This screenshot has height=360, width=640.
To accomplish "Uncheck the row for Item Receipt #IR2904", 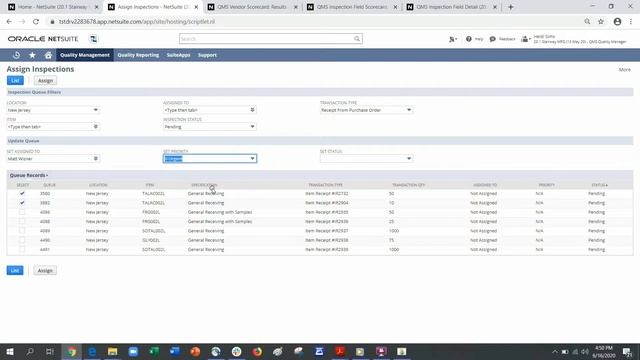I will click(22, 203).
